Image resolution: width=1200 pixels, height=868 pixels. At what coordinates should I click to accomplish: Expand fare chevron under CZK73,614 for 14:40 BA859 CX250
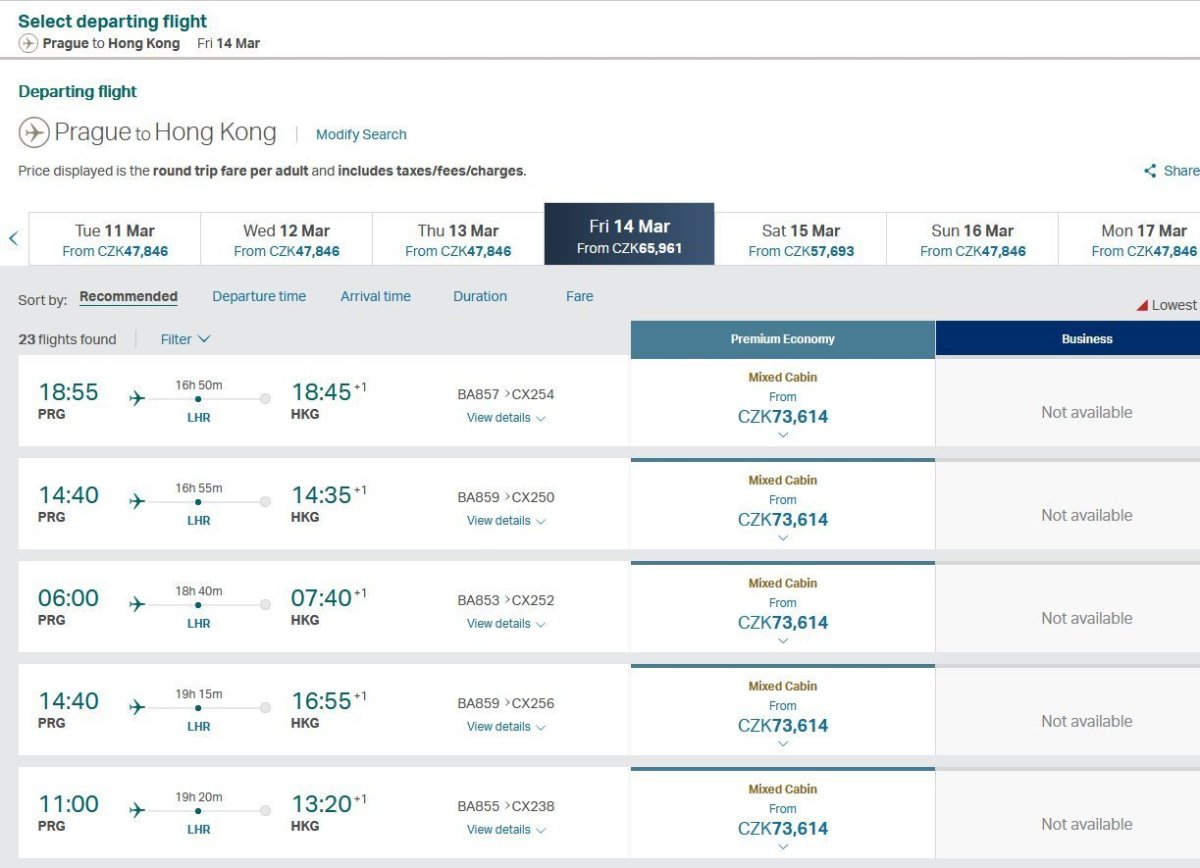pyautogui.click(x=783, y=538)
